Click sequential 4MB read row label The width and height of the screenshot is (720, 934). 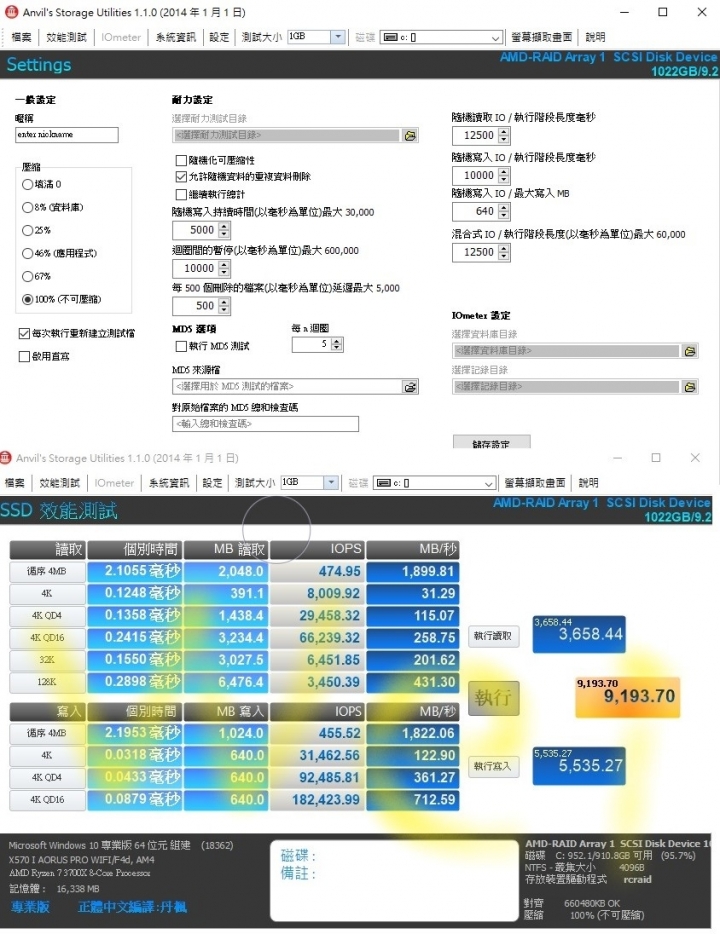[x=47, y=572]
